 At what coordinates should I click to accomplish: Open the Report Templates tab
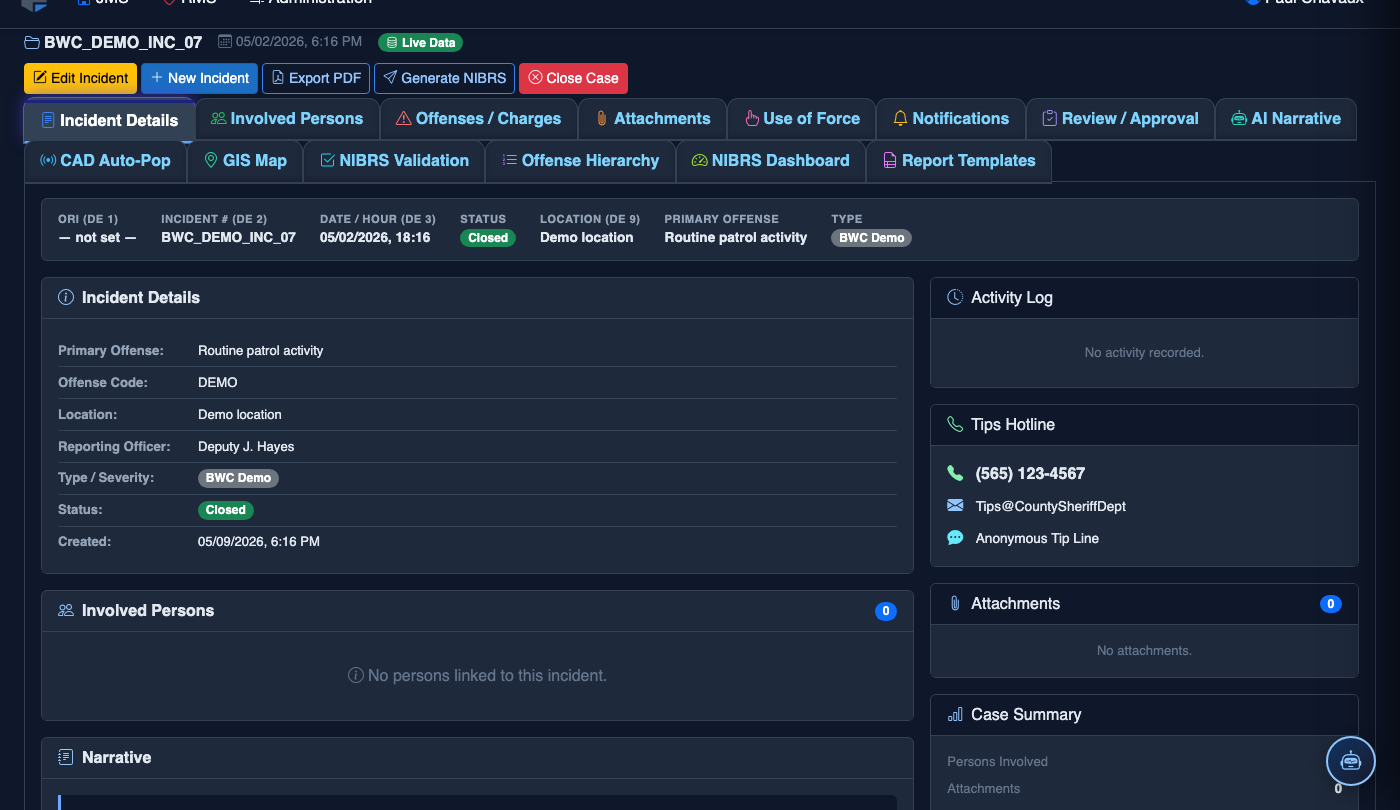click(958, 160)
